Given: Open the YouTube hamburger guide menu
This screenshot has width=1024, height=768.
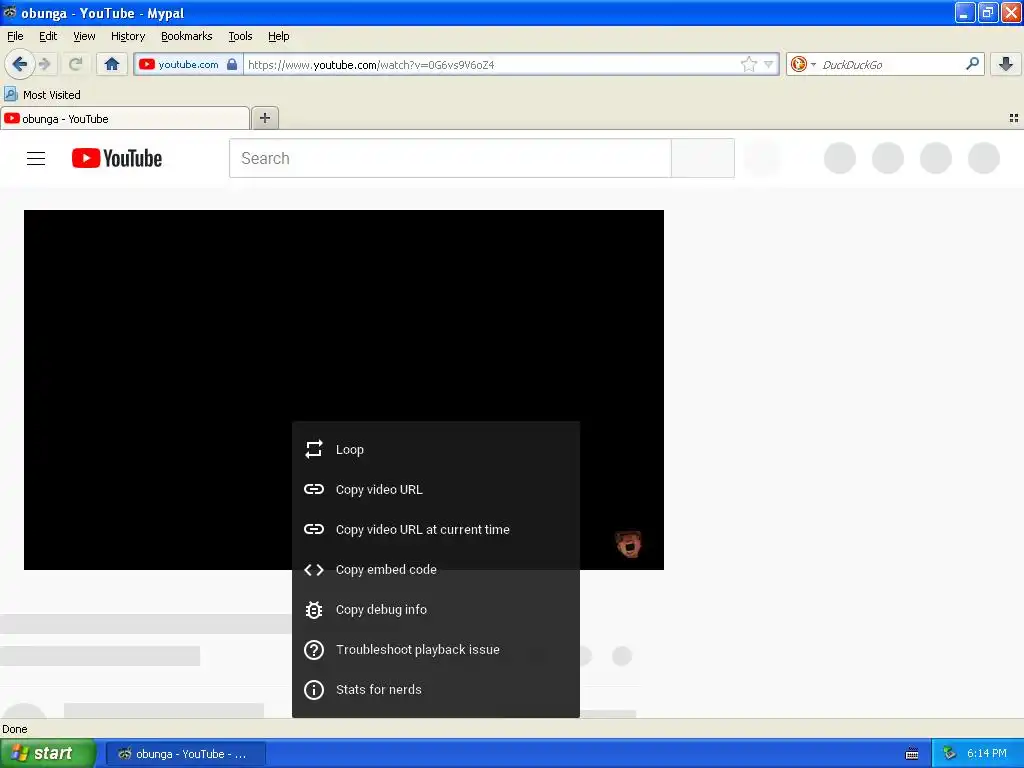Looking at the screenshot, I should 36,158.
